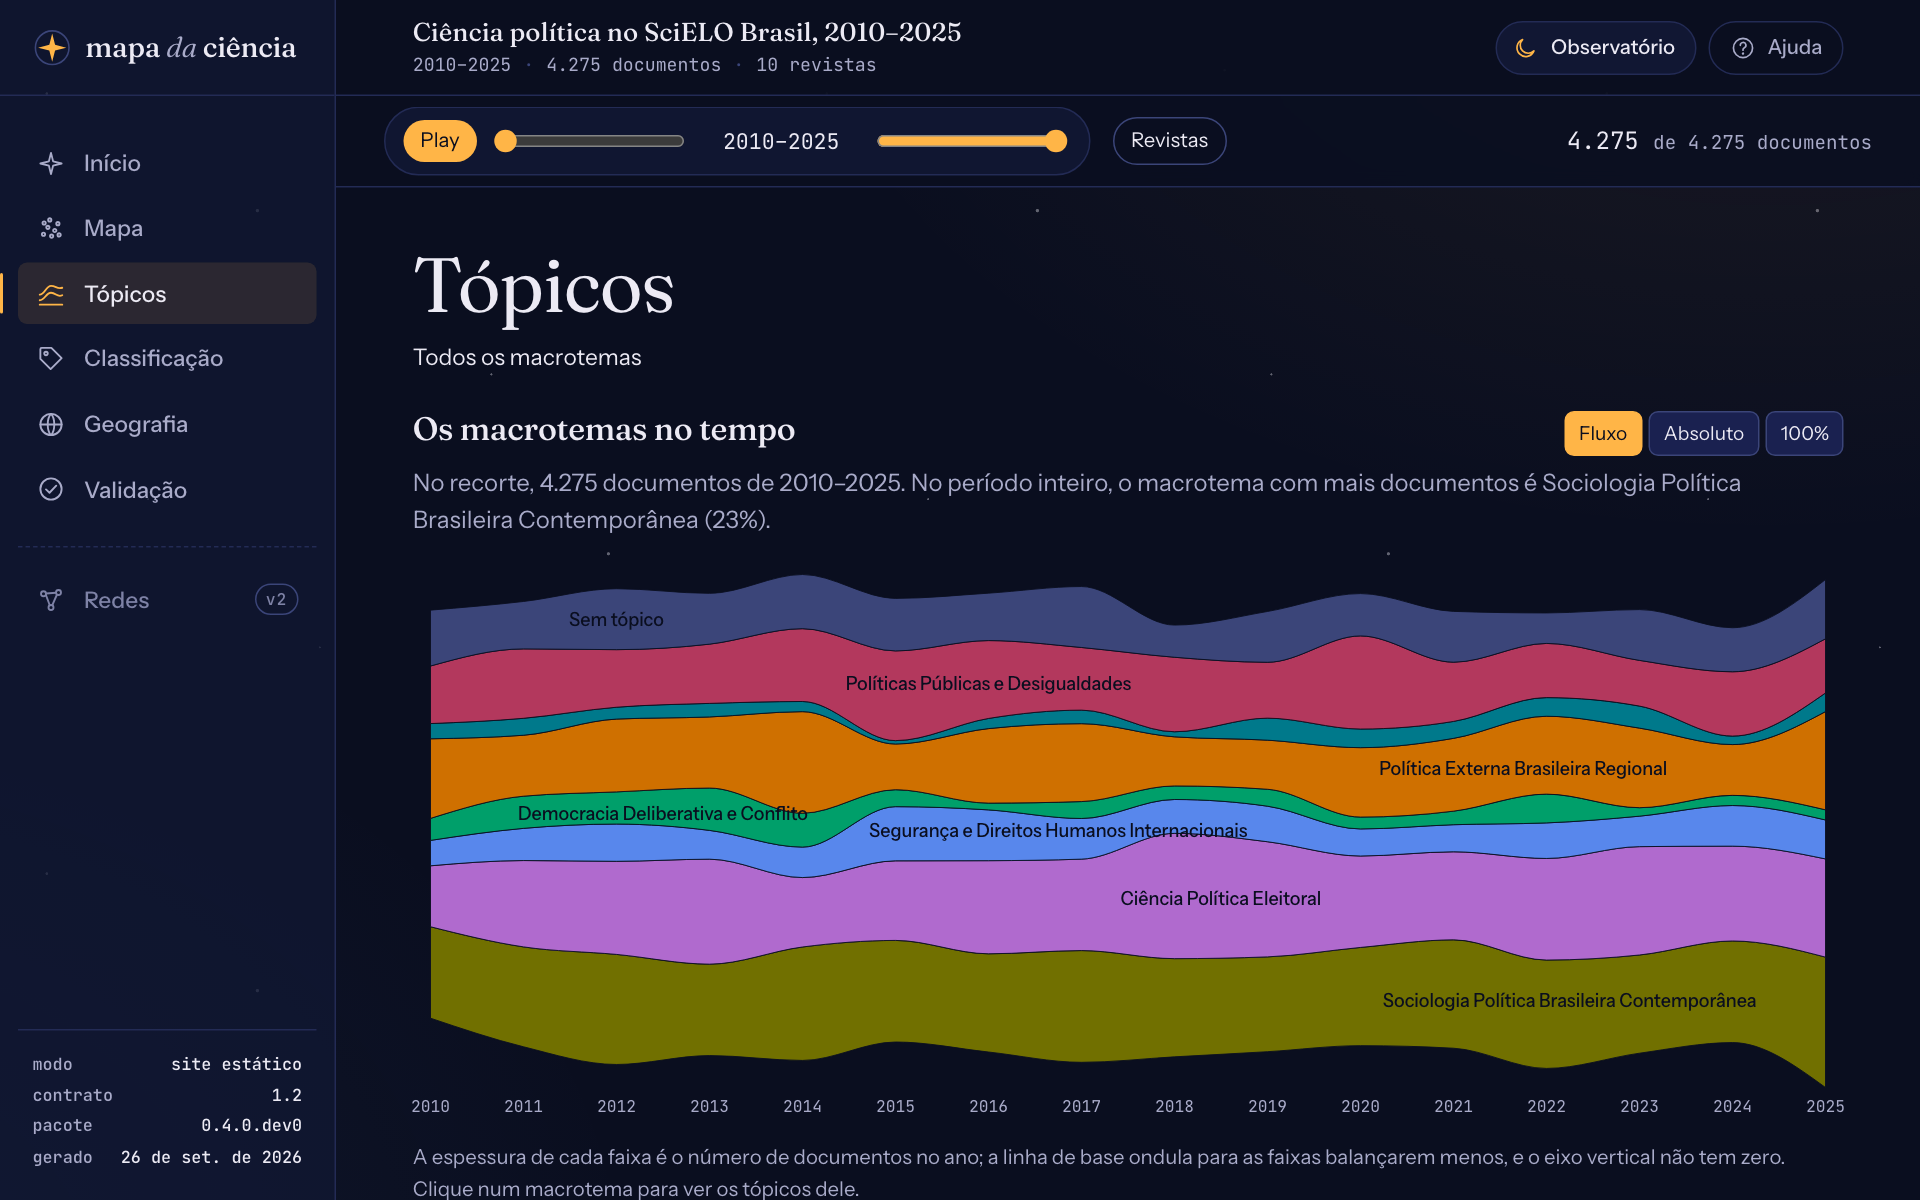Click the question mark icon next to Ajuda
The width and height of the screenshot is (1920, 1200).
[1743, 48]
